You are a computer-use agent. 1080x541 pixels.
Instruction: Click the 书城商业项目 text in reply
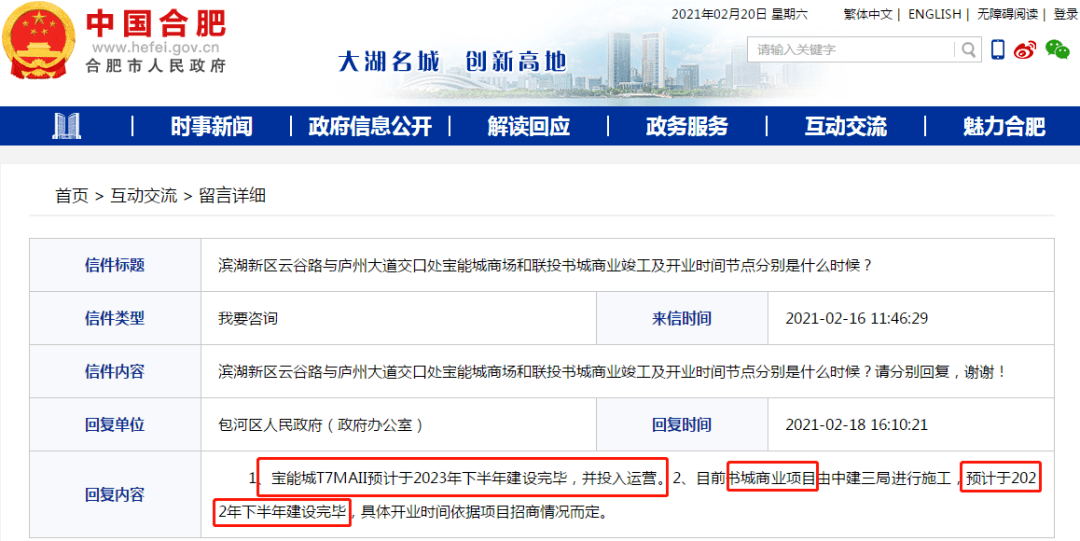coord(773,478)
